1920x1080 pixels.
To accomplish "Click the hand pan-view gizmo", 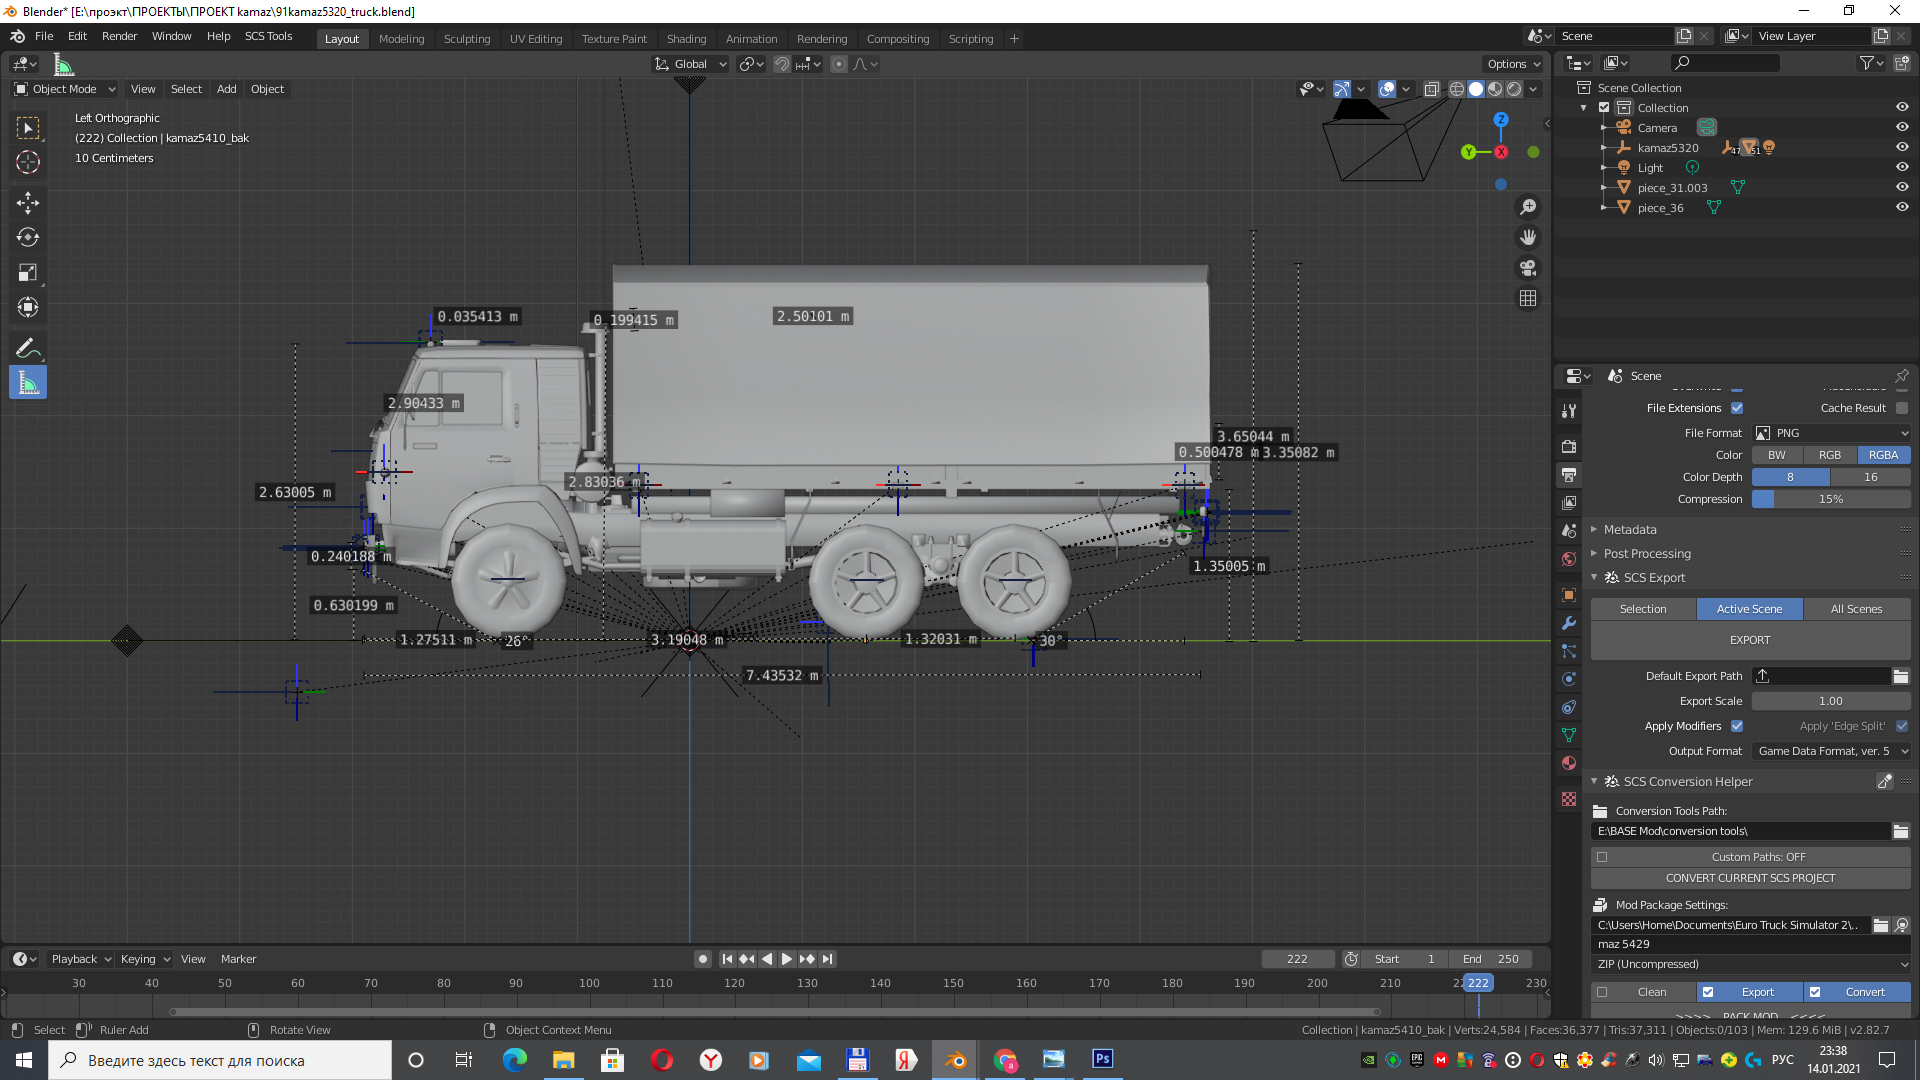I will (x=1528, y=237).
